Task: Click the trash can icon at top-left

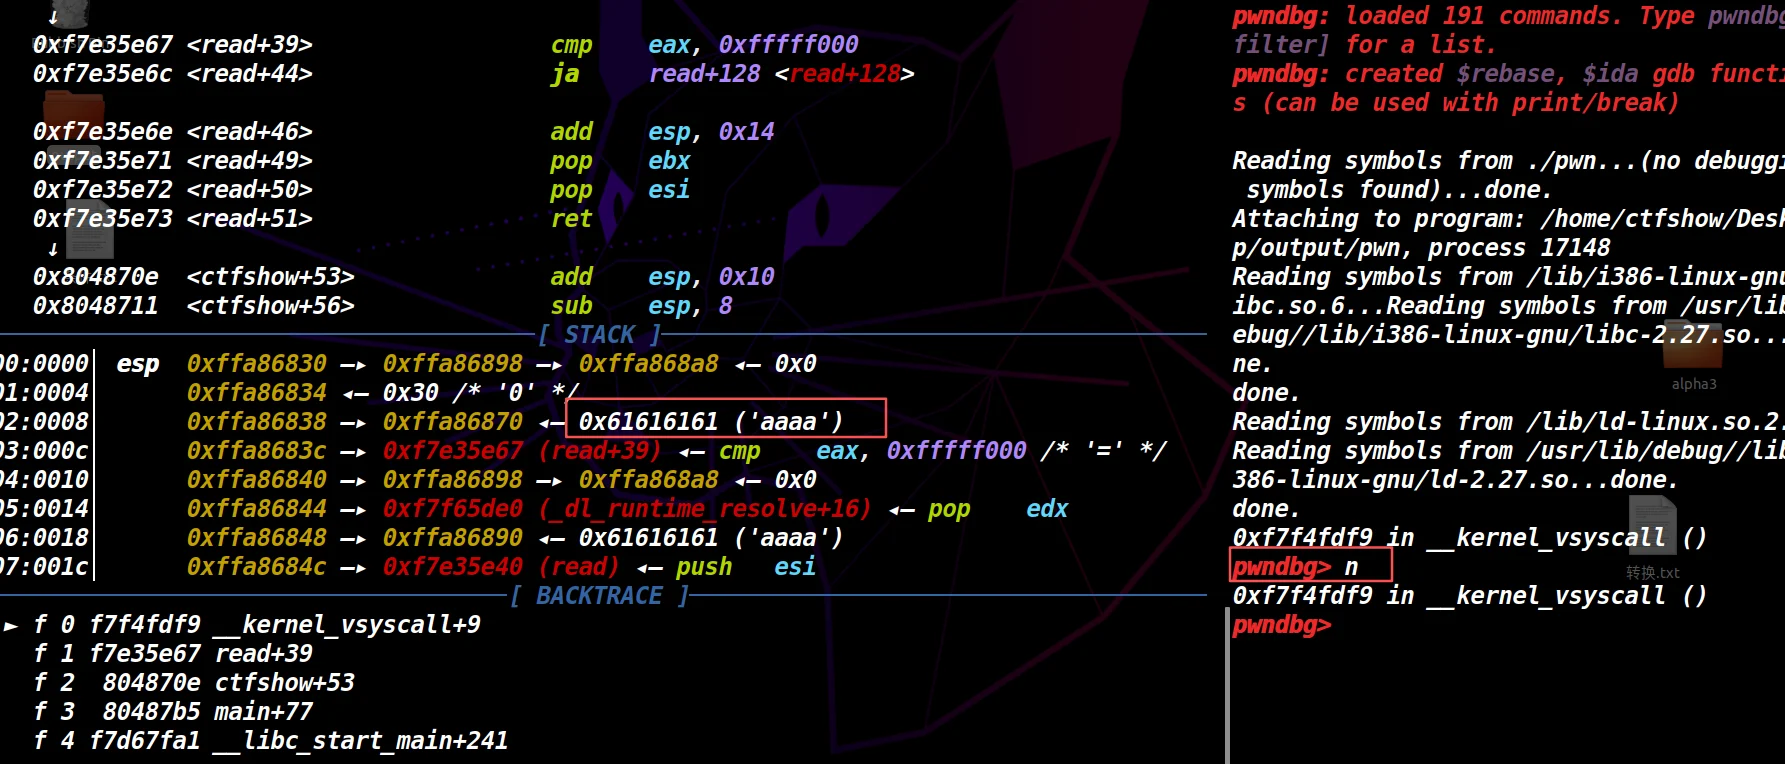Action: 68,12
